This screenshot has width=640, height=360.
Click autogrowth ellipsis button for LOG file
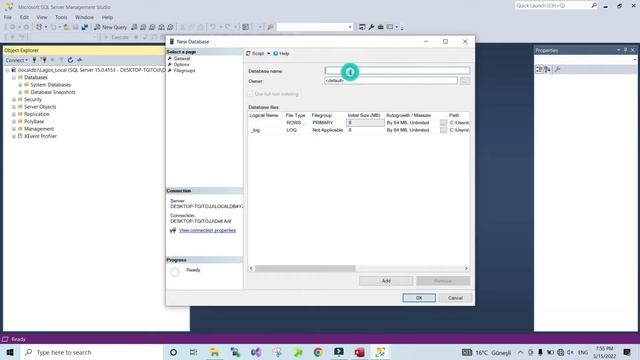443,130
